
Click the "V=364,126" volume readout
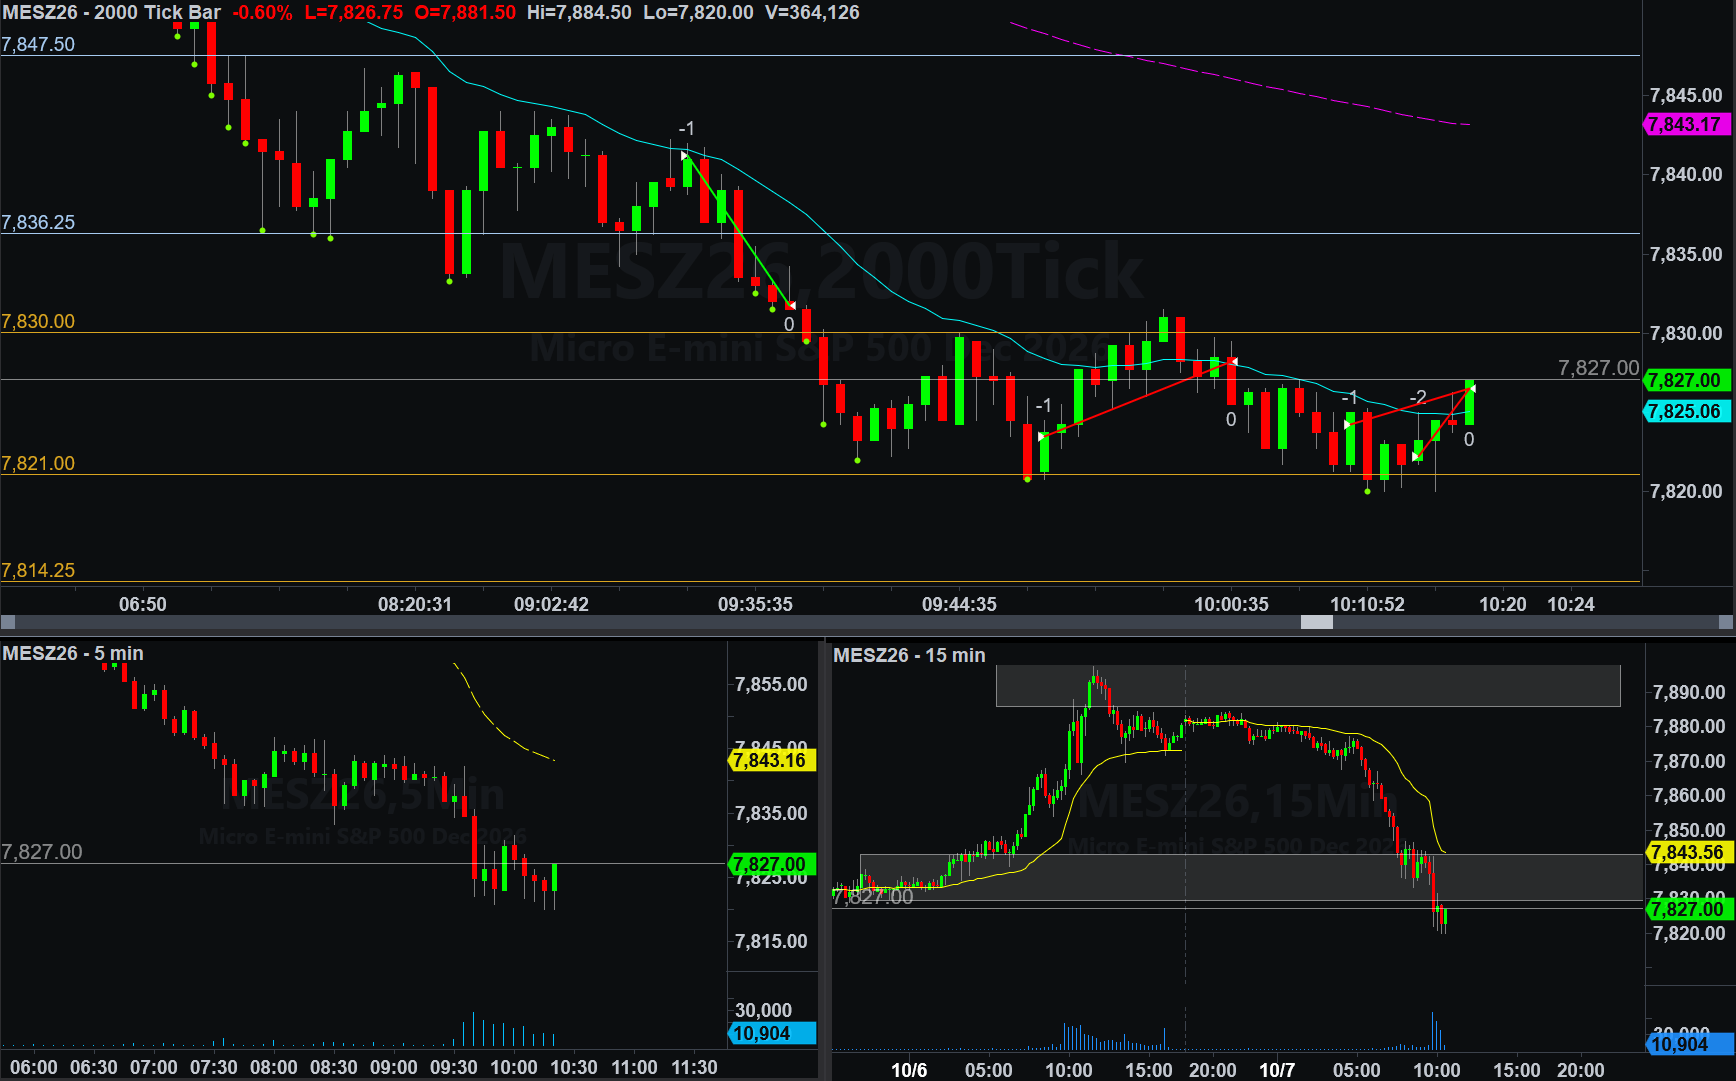click(x=812, y=13)
